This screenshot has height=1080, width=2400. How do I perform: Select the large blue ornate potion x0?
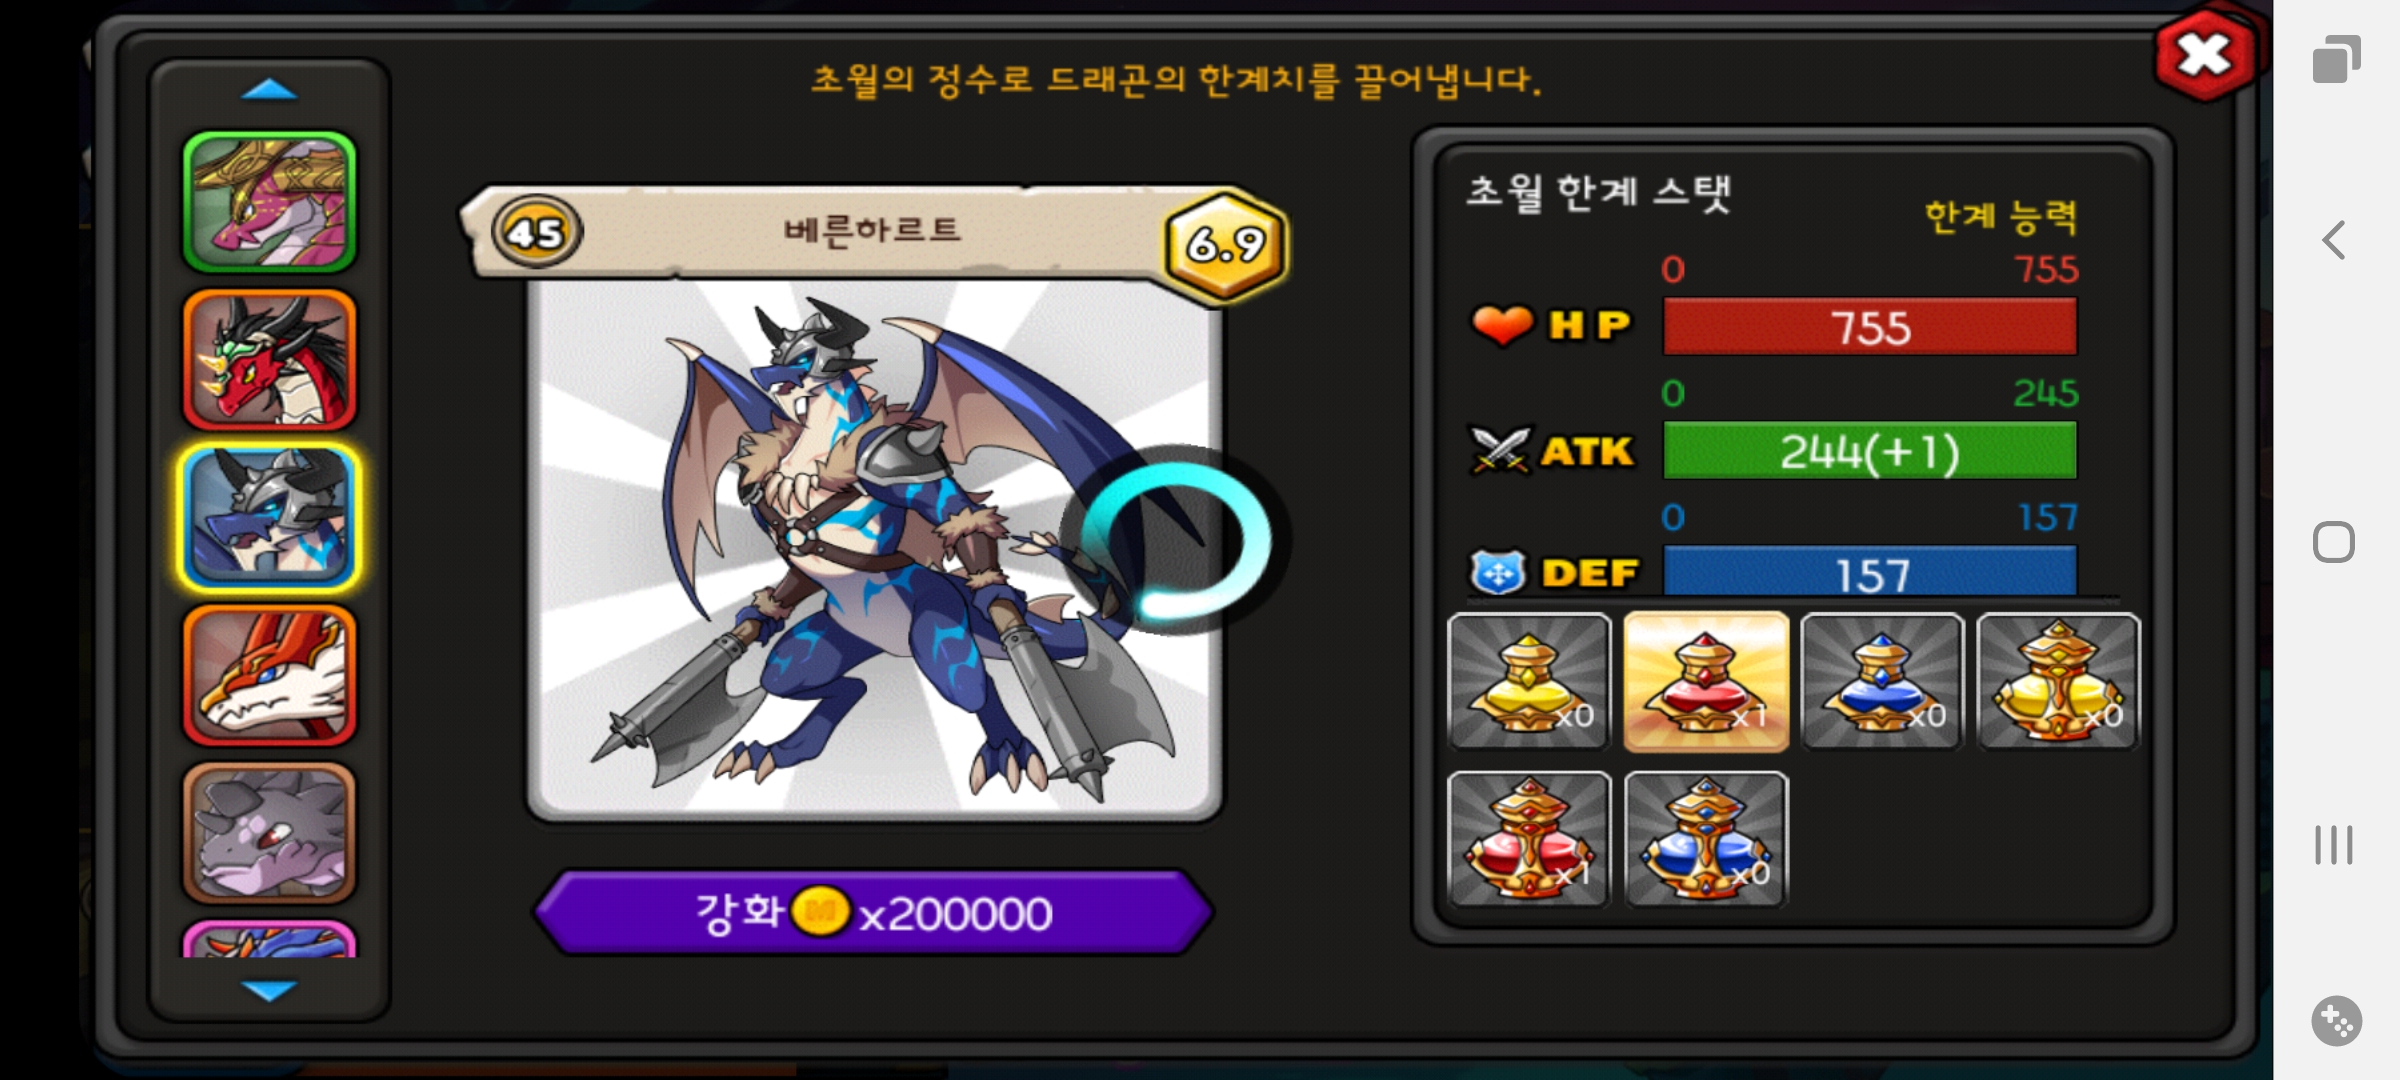tap(1706, 839)
